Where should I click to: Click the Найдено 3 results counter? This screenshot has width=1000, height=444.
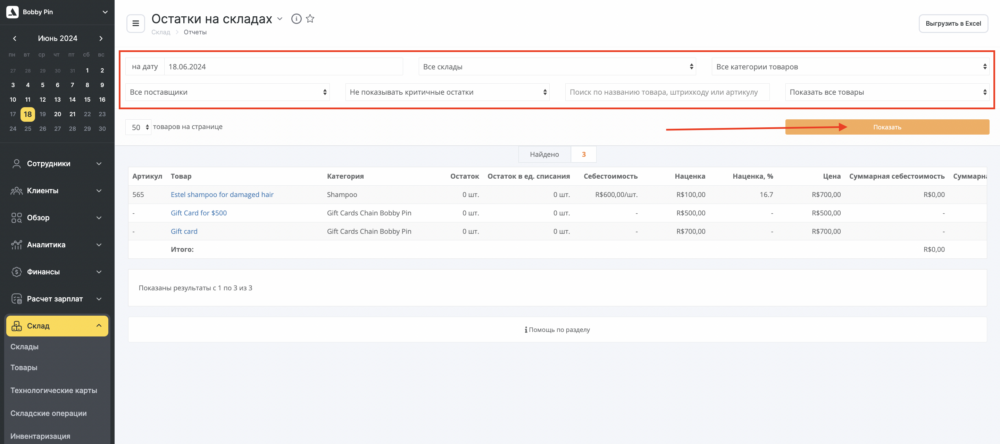click(557, 154)
